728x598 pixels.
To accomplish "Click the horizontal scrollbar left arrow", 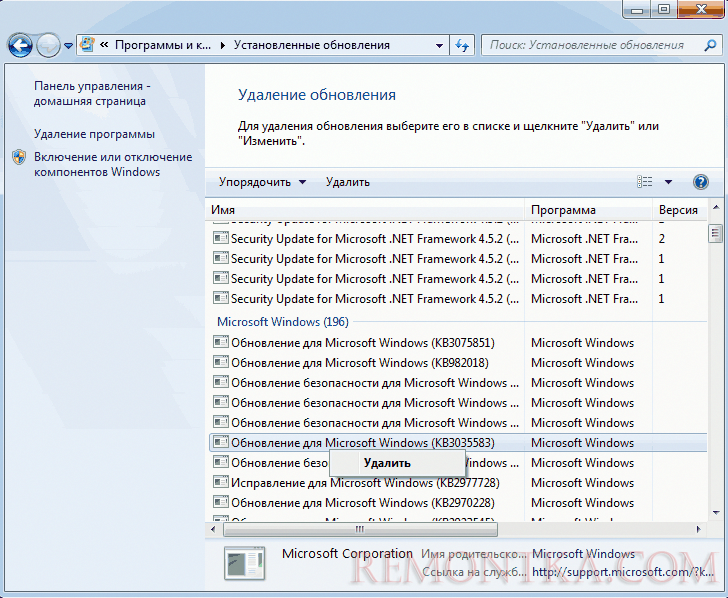I will tap(213, 529).
